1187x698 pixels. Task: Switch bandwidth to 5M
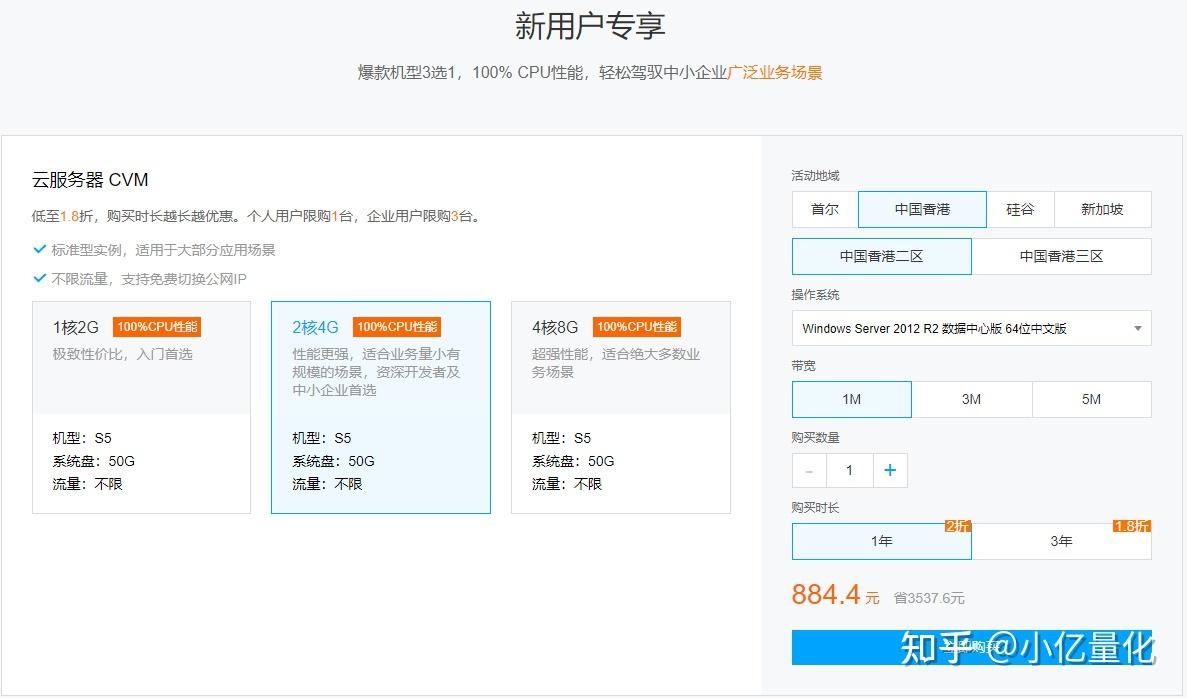[x=1091, y=399]
